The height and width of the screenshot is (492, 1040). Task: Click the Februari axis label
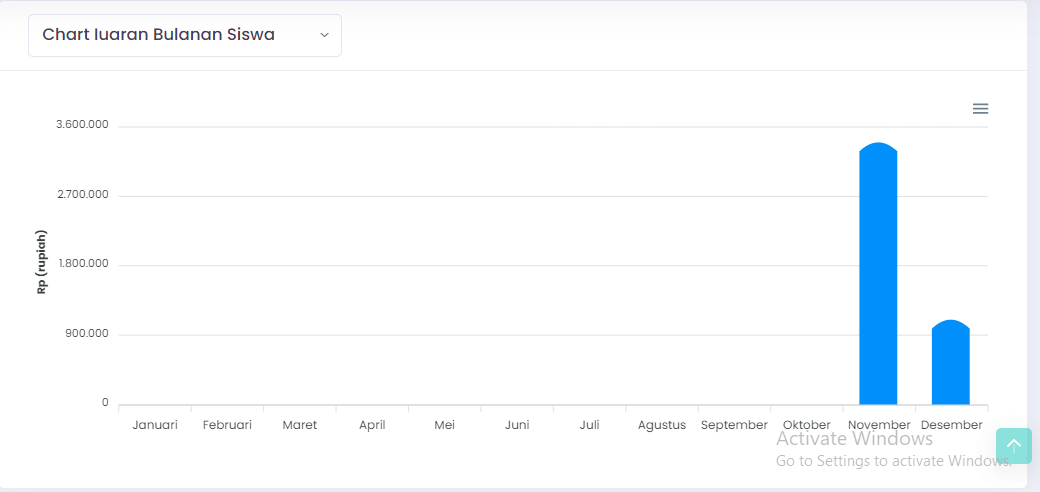(228, 425)
